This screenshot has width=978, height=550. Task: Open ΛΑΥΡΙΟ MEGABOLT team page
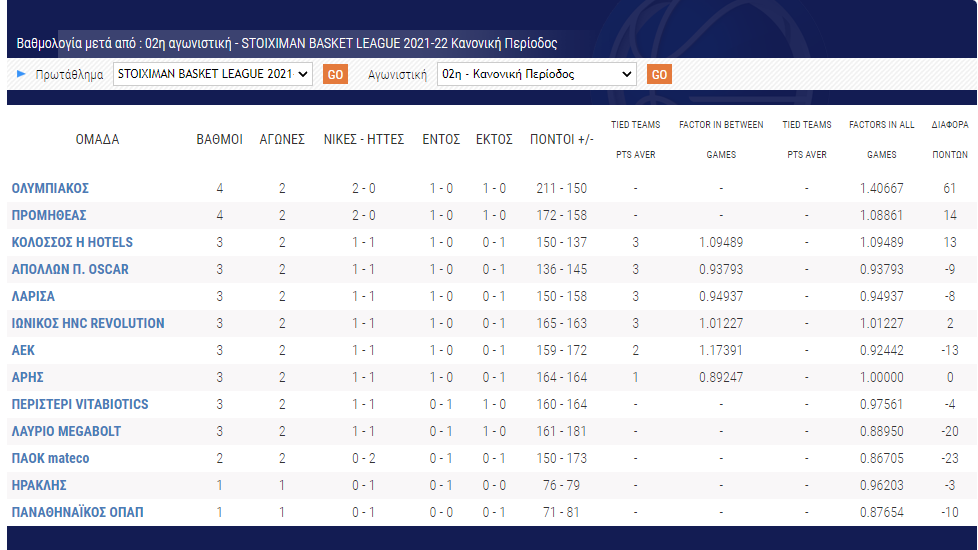[66, 431]
